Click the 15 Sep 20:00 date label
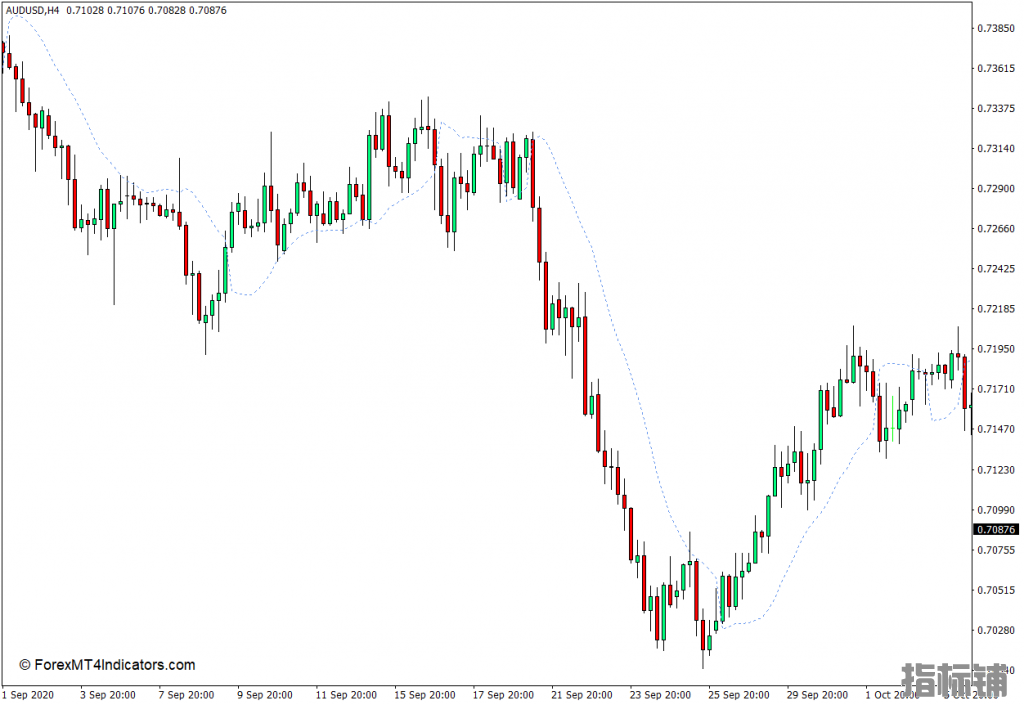 [424, 695]
